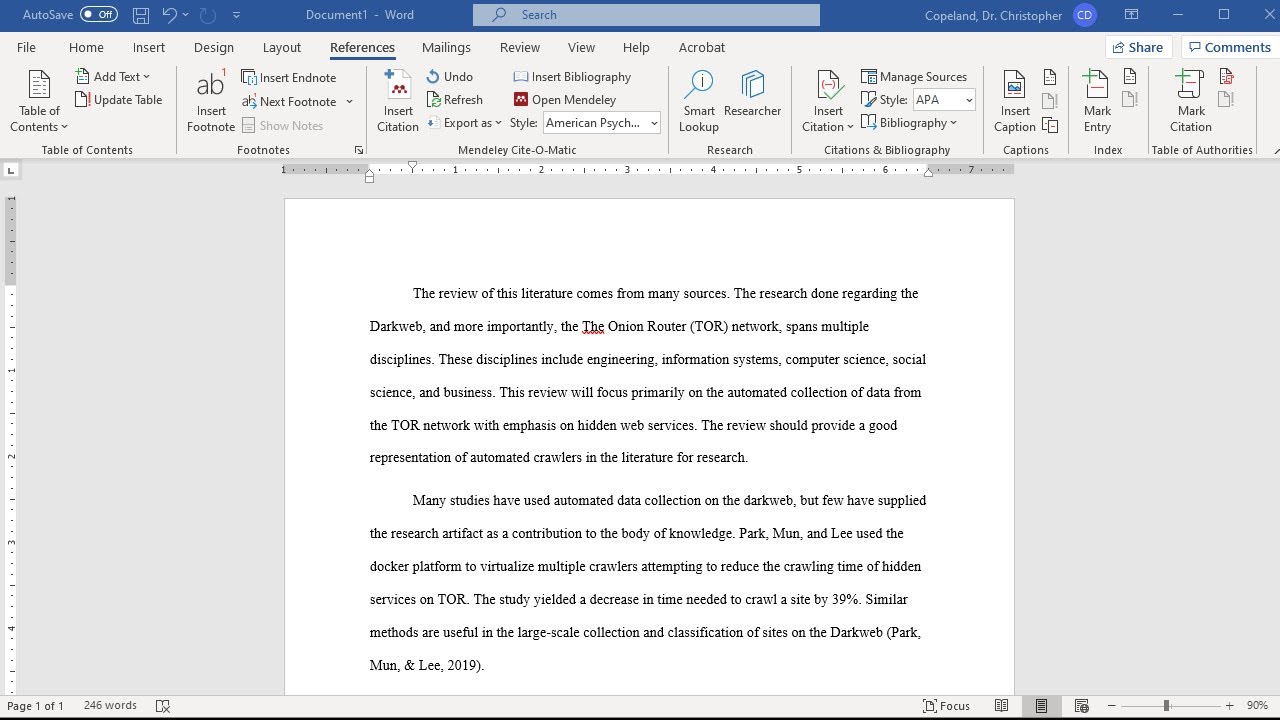
Task: Click the Show Notes option
Action: click(282, 126)
